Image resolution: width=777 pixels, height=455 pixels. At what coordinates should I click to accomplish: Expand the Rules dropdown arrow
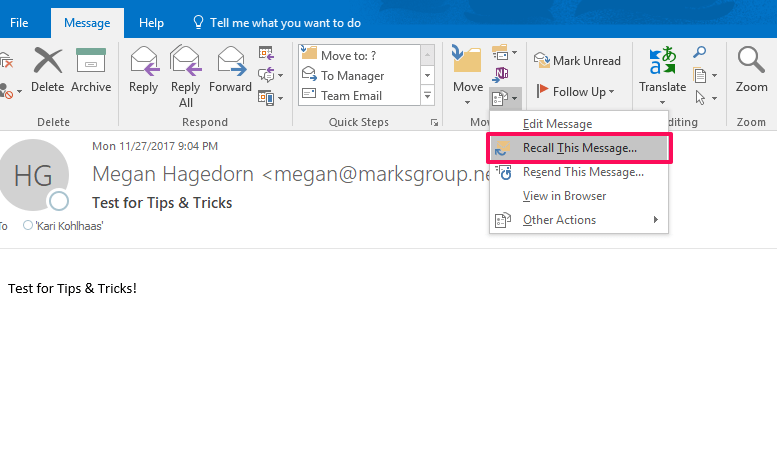coord(514,52)
